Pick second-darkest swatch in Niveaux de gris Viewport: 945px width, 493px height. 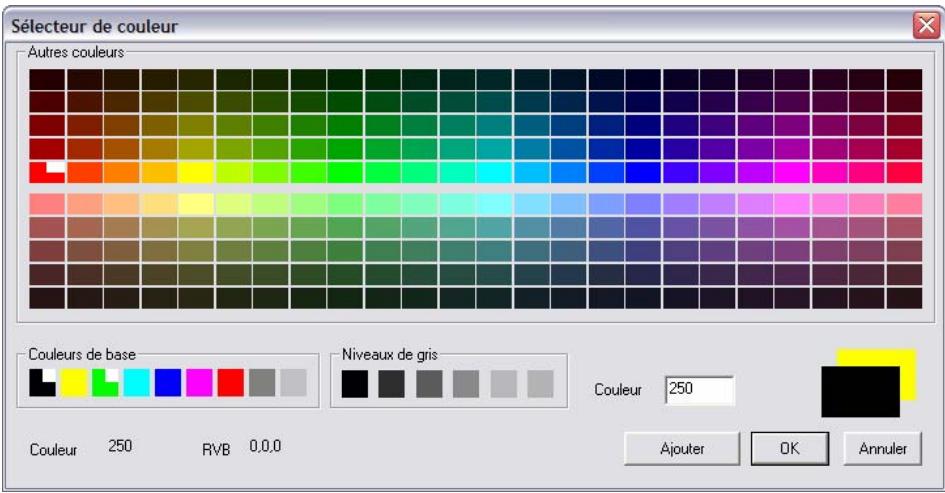pos(392,384)
